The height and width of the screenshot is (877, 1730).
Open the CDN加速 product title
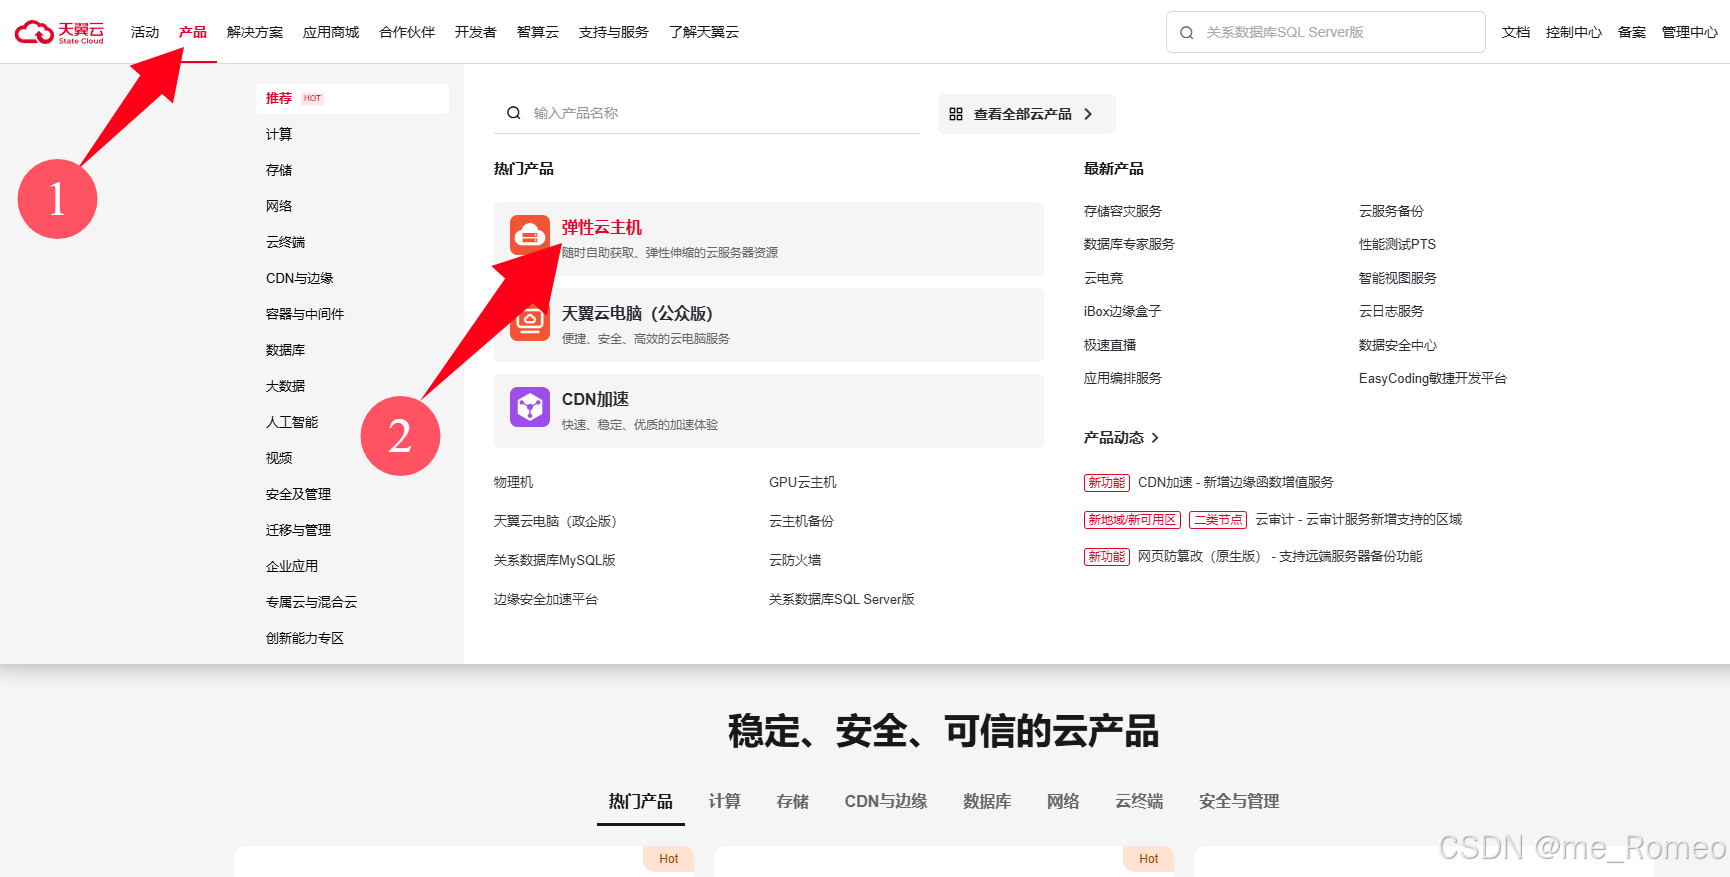[x=595, y=399]
